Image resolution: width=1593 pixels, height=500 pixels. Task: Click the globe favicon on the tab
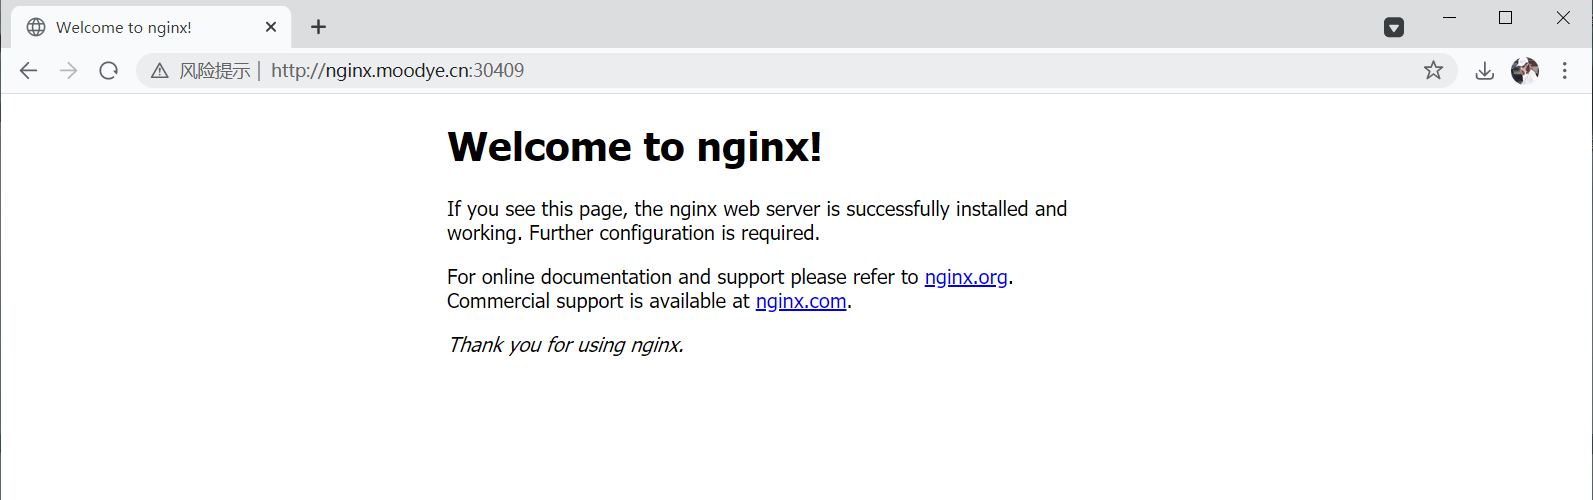36,27
